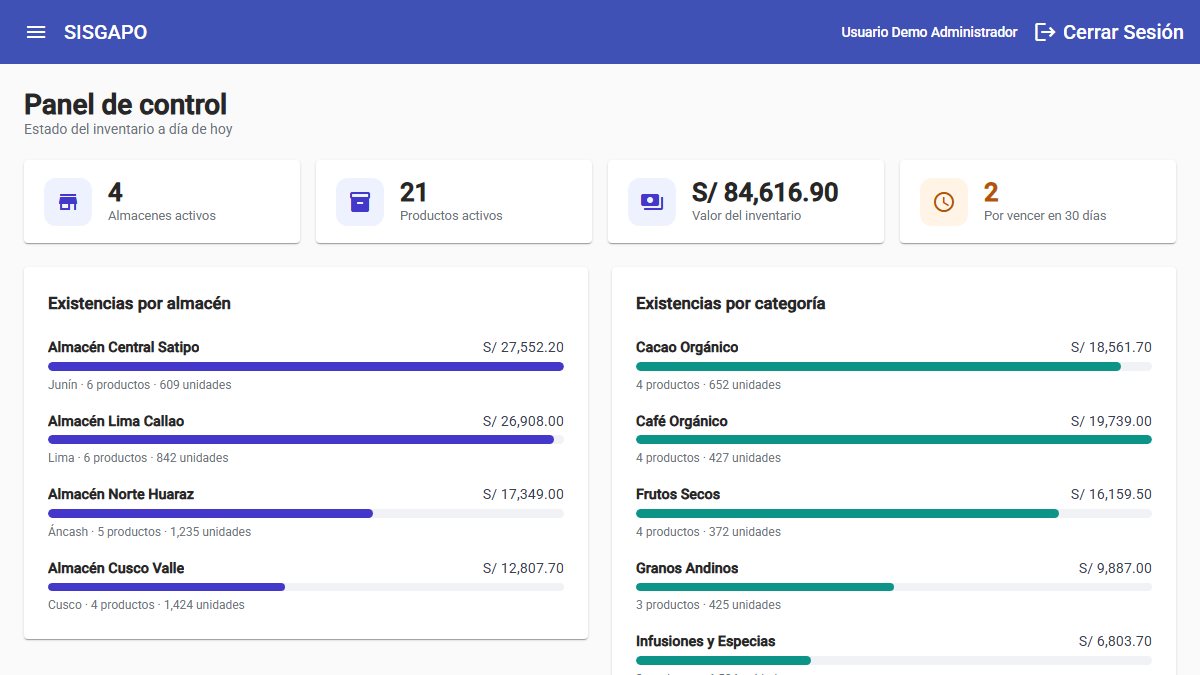Click the Almacén Central Satipo progress bar
The image size is (1200, 675).
(x=306, y=367)
